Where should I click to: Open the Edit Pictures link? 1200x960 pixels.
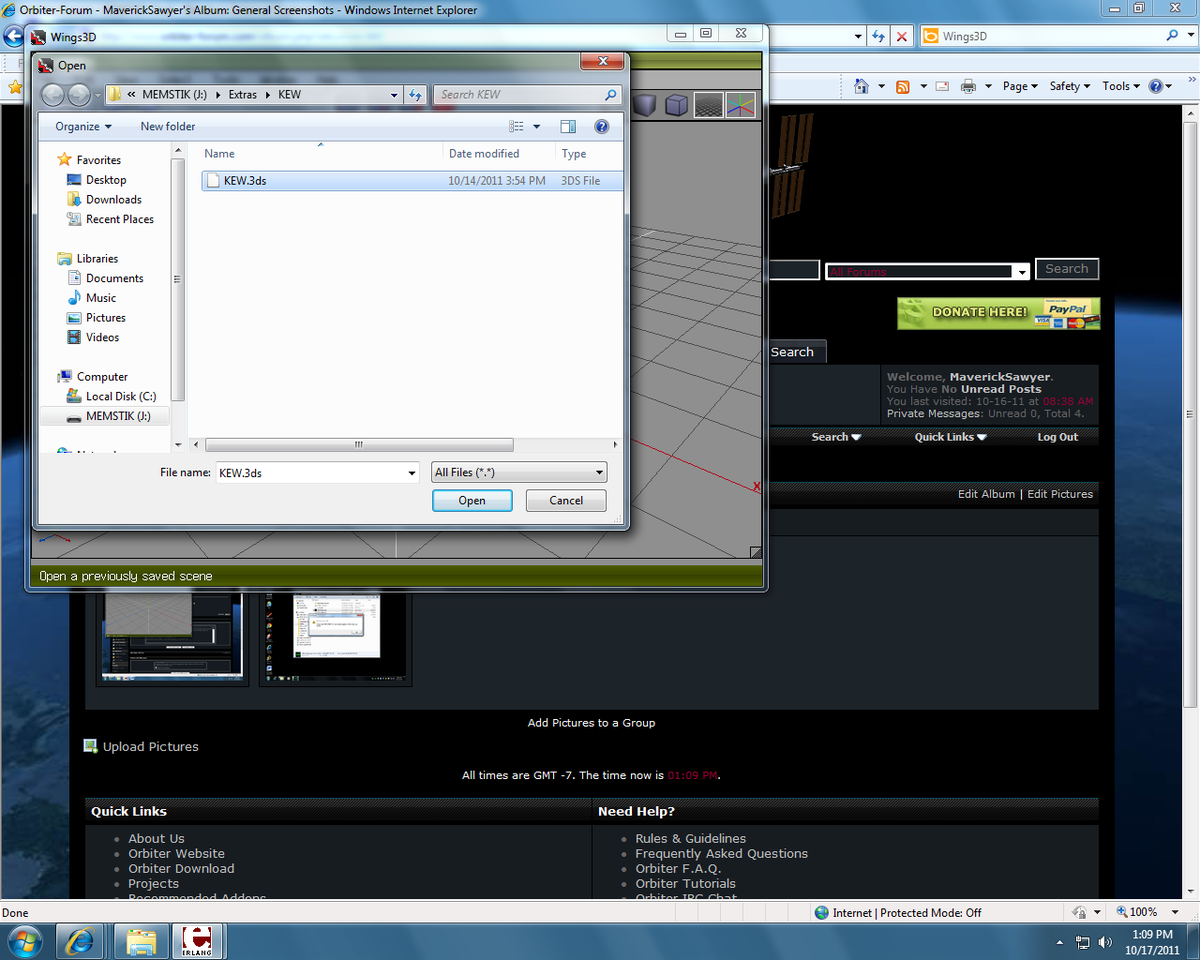pos(1060,494)
